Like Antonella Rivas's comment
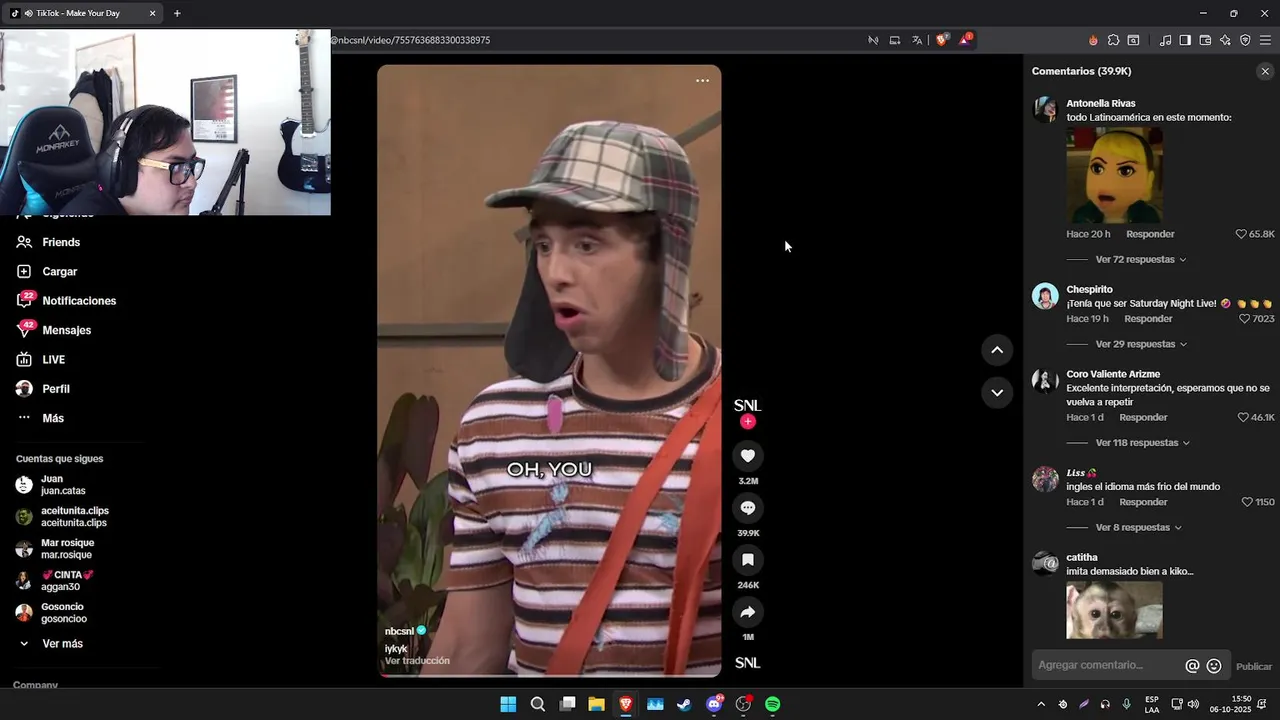This screenshot has height=720, width=1280. tap(1241, 234)
